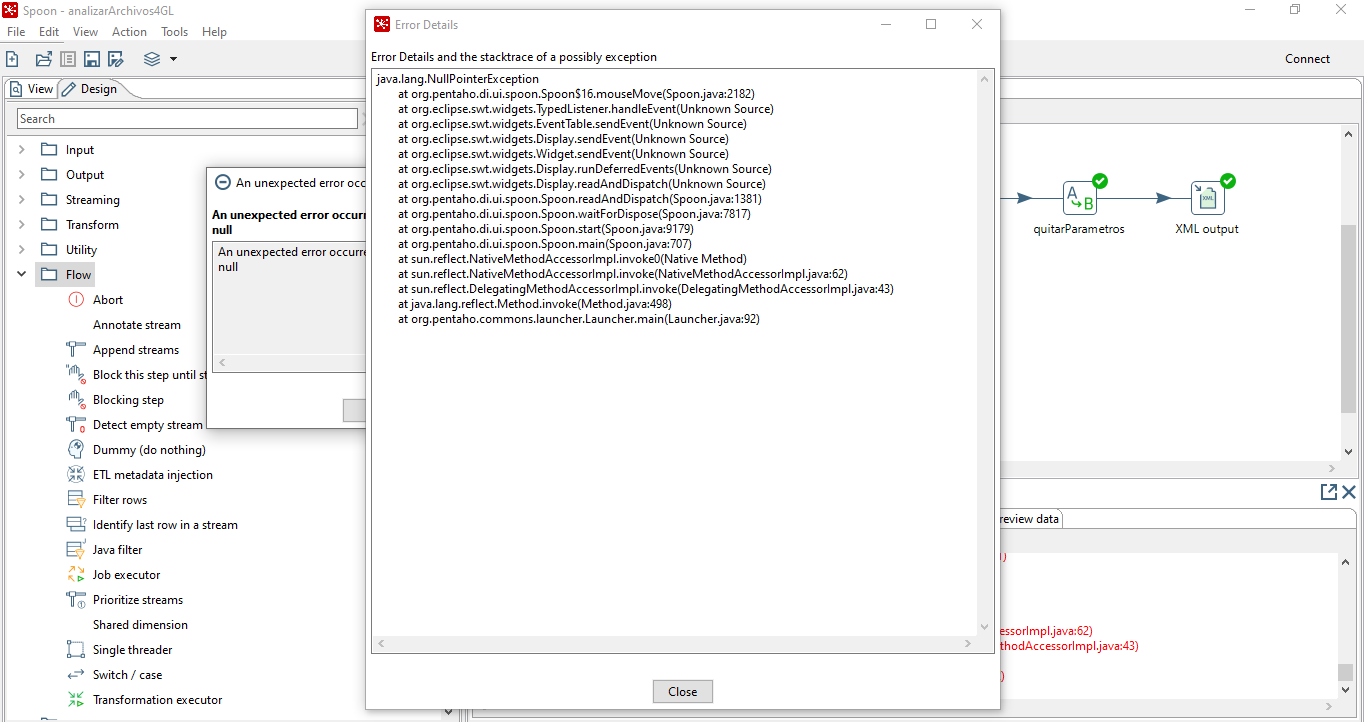Expand the Input folder
The width and height of the screenshot is (1364, 722).
[22, 149]
